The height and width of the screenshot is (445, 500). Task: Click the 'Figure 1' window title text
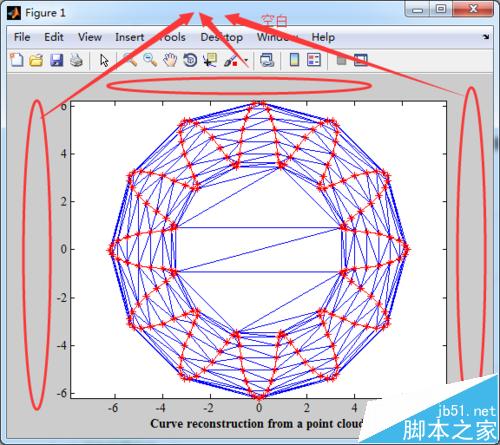[x=46, y=13]
